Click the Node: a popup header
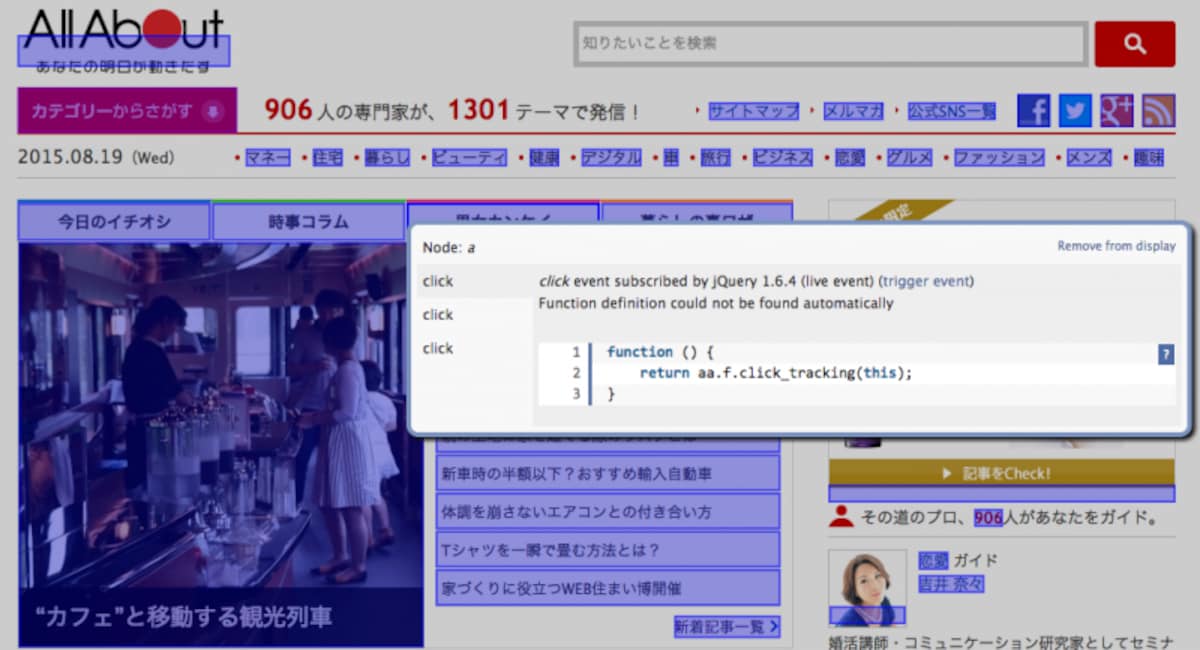Screen dimensions: 1200x650 tap(449, 247)
